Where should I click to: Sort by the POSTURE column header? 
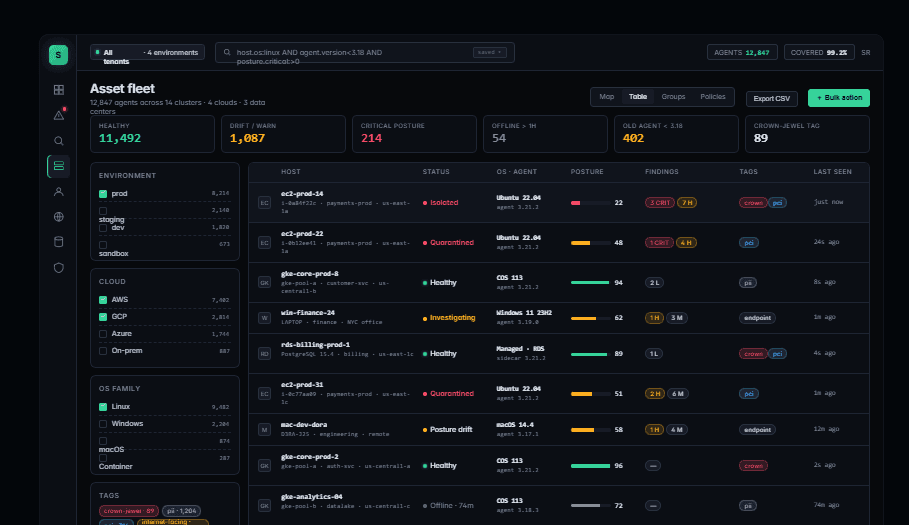[x=587, y=172]
